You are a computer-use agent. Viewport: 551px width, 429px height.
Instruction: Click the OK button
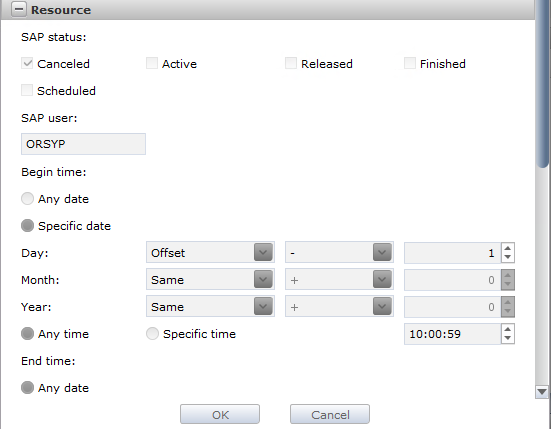220,415
